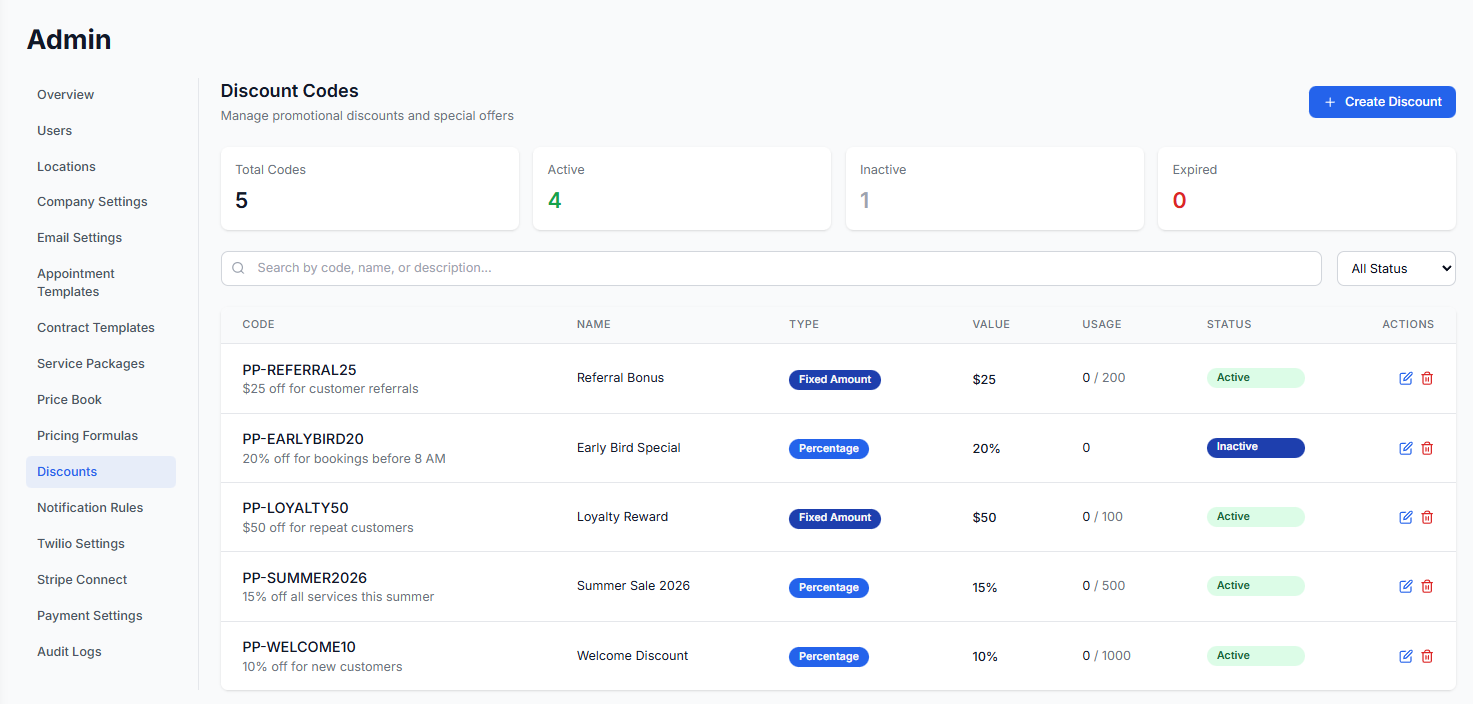Edit the PP-WELCOME10 discount
Screen dimensions: 1473x704
[x=1405, y=656]
